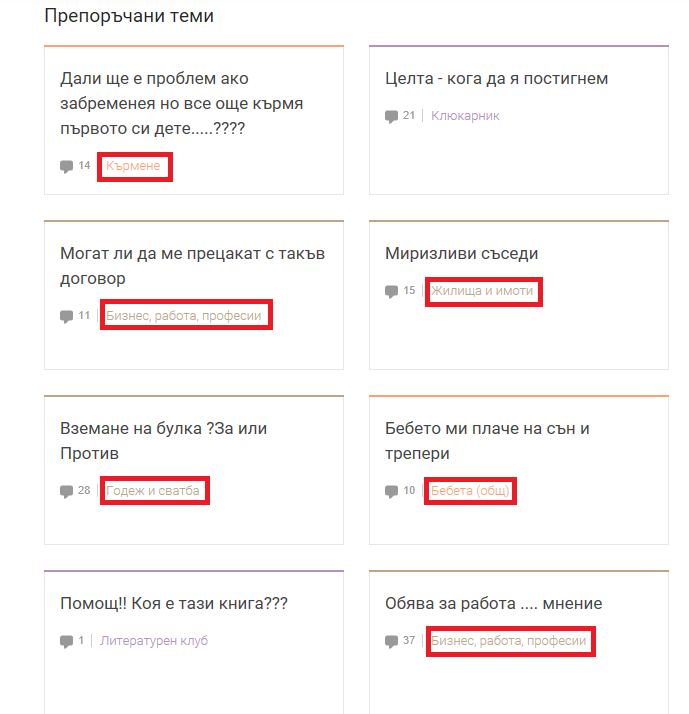Open Годеж и сватба category
Viewport: 689px width, 714px height.
153,491
